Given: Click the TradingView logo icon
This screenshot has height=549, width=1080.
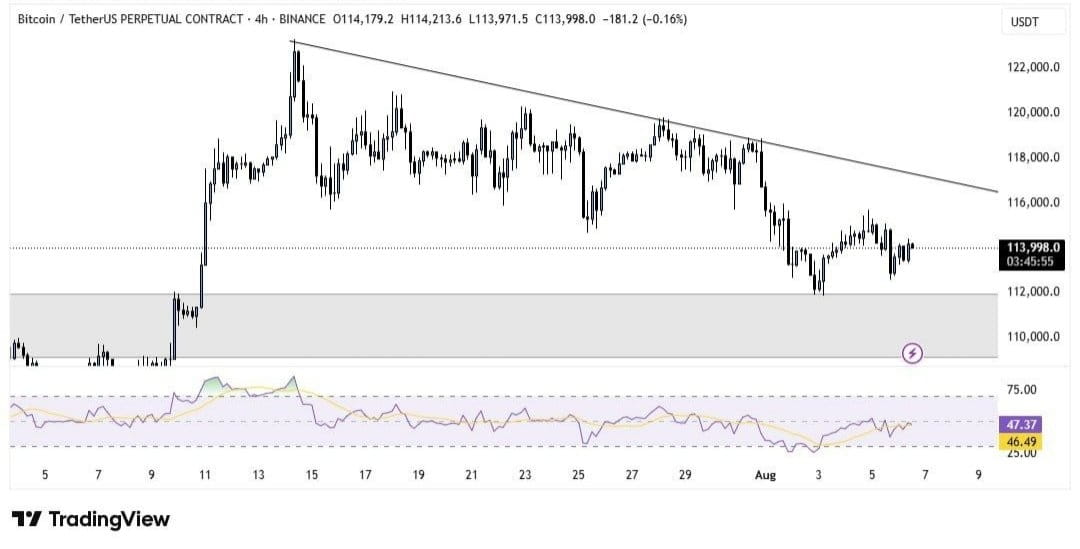Looking at the screenshot, I should [x=27, y=519].
